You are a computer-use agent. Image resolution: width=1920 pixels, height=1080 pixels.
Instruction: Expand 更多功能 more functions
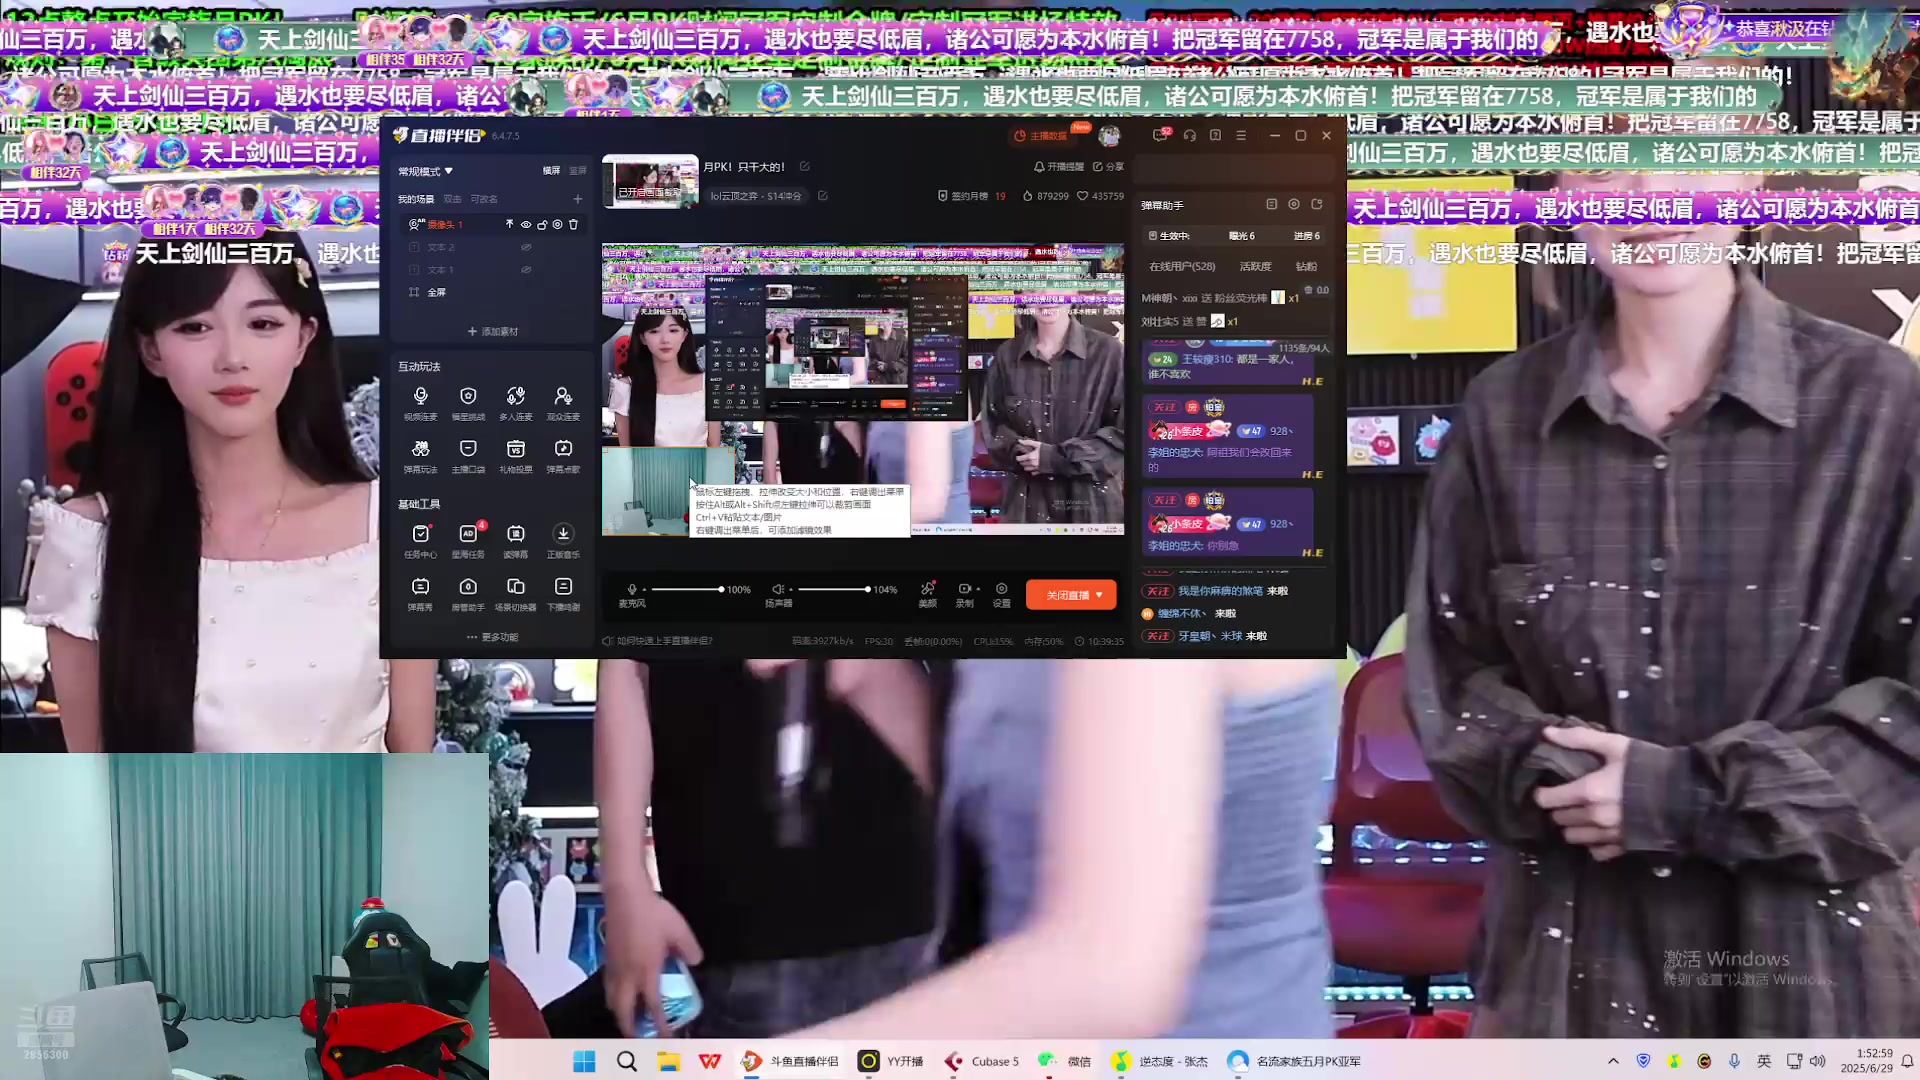click(x=492, y=637)
